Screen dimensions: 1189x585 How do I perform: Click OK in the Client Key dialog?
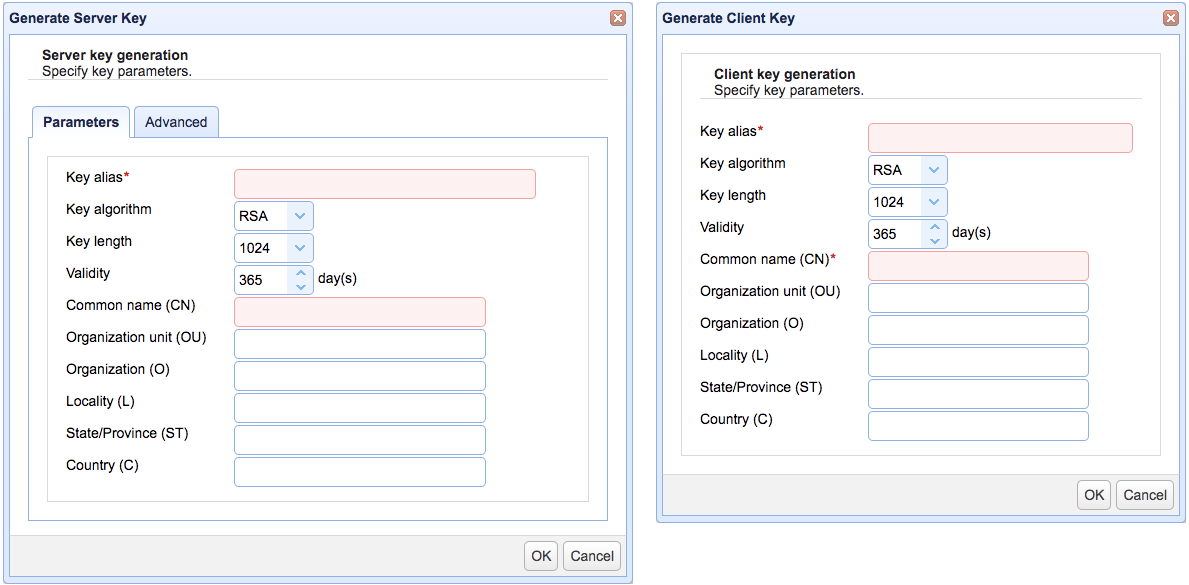coord(1093,494)
